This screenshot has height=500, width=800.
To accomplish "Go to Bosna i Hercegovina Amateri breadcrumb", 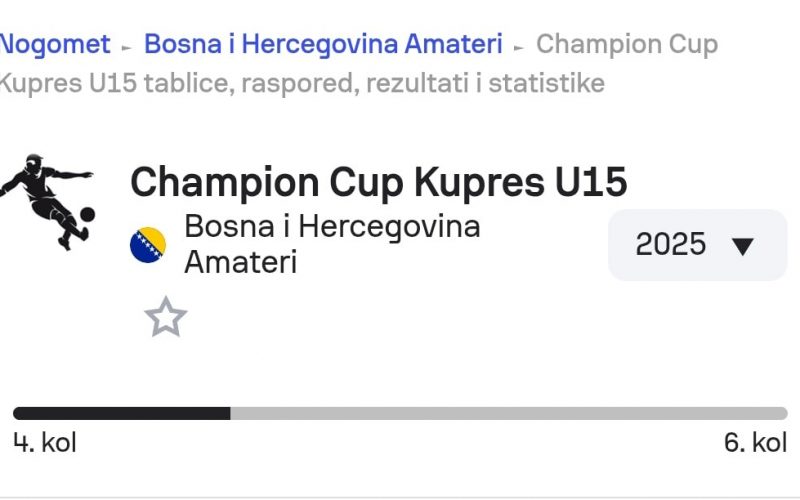I will point(323,44).
